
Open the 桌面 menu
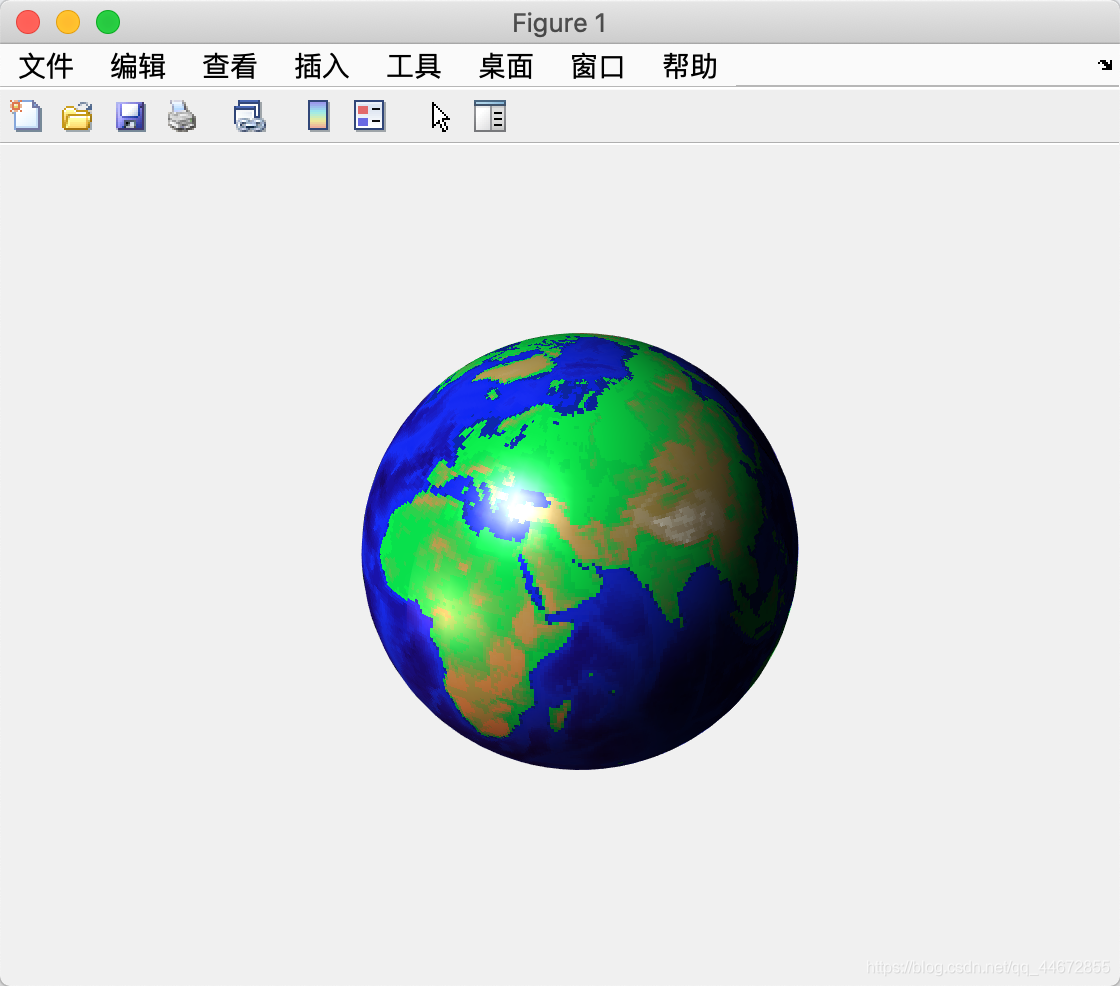pos(505,66)
